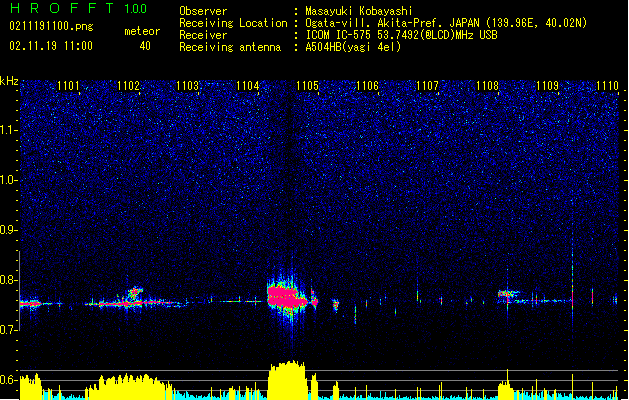Click the 'Observer' label
Image resolution: width=629 pixels, height=400 pixels.
coord(203,11)
